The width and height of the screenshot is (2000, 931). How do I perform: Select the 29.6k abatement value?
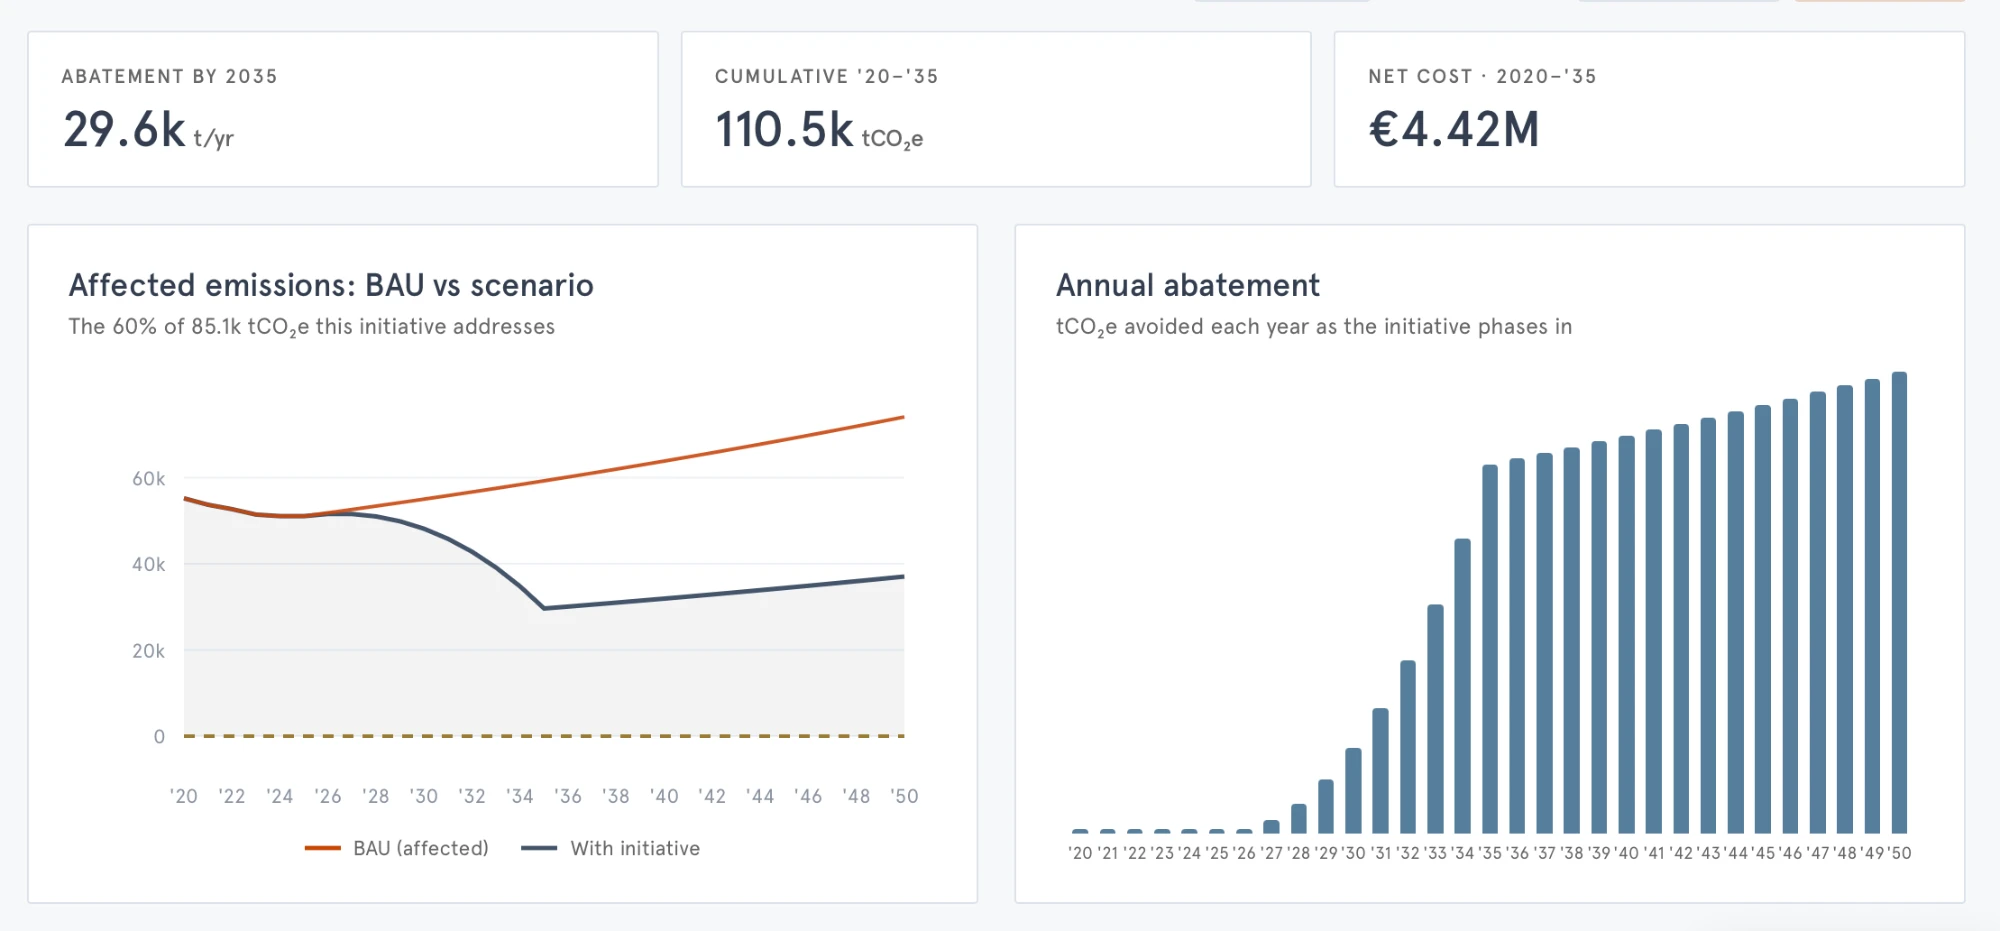125,130
